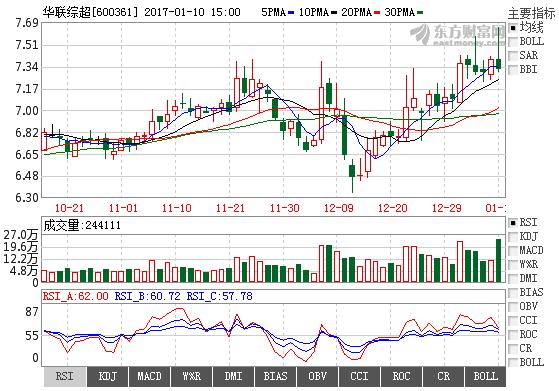Select the BOLL sub-indicator radio in right list
559x391 pixels.
(513, 362)
